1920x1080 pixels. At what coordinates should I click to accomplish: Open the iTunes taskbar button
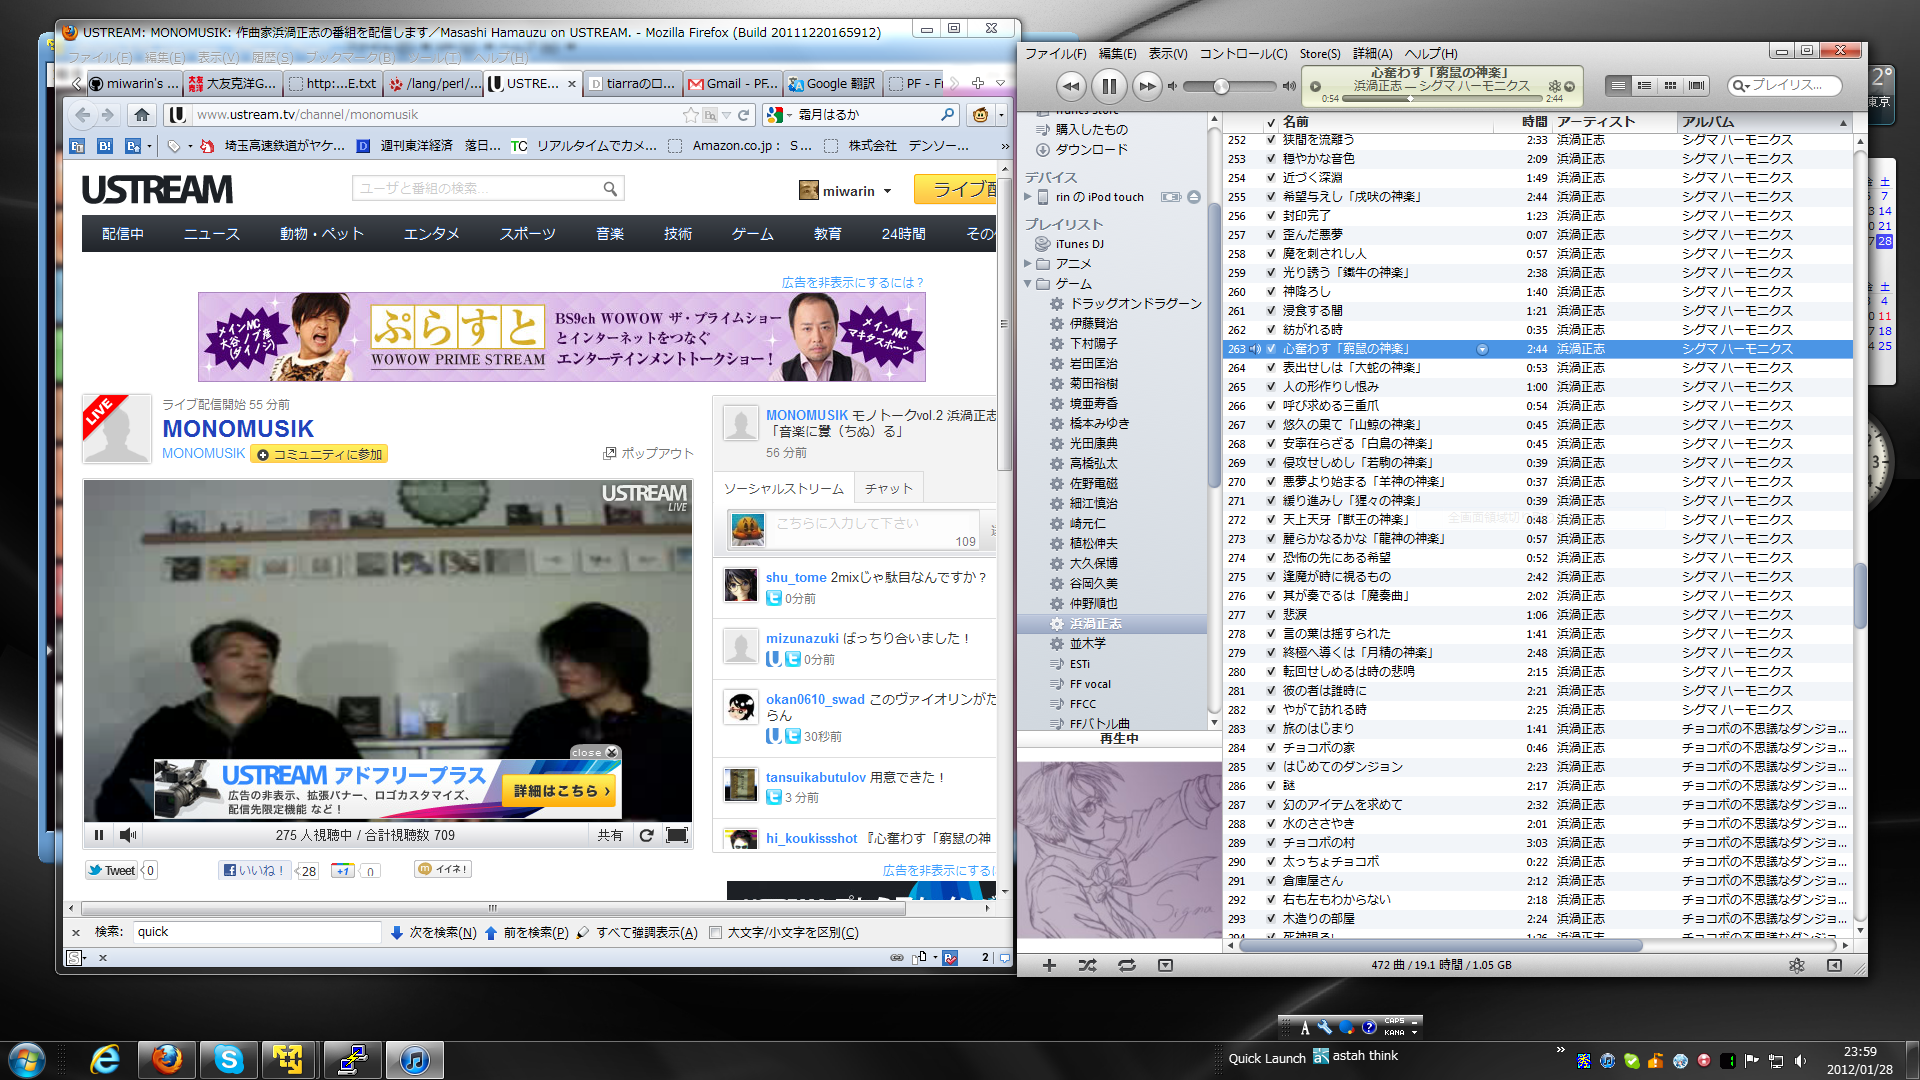tap(414, 1059)
